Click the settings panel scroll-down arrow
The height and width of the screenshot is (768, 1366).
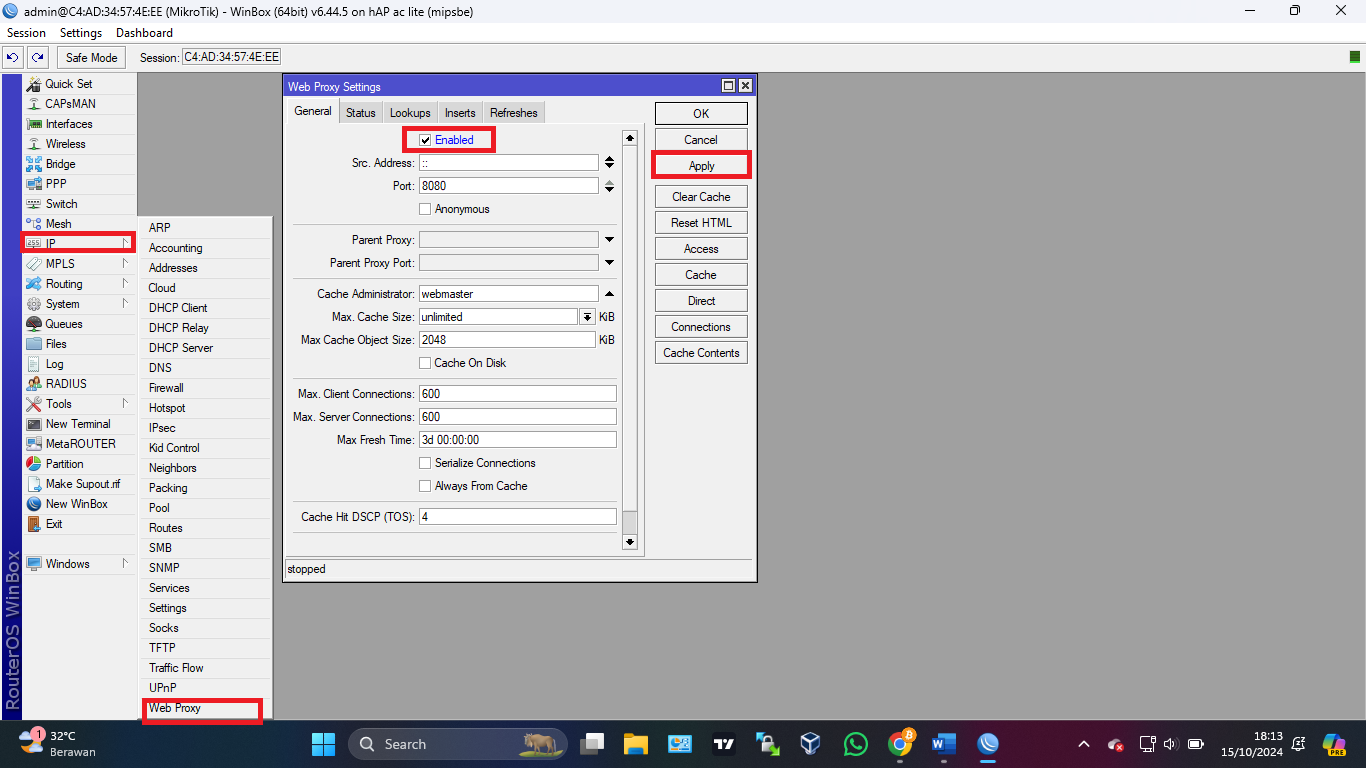click(x=630, y=542)
